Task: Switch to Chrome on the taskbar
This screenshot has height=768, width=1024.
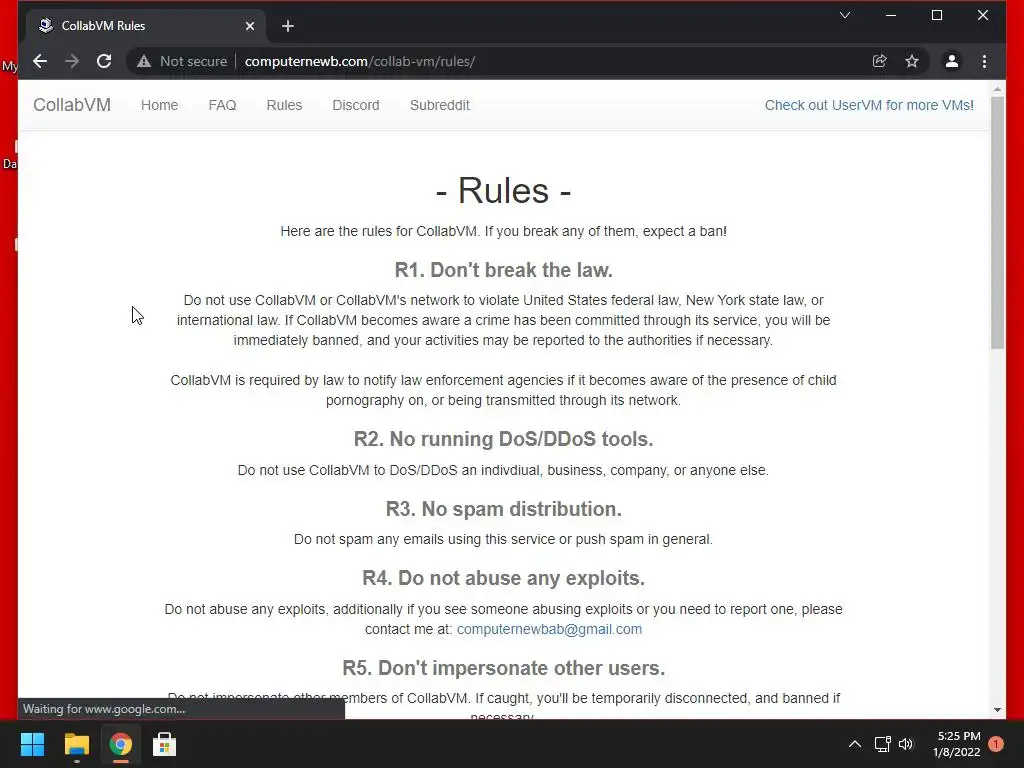Action: click(120, 744)
